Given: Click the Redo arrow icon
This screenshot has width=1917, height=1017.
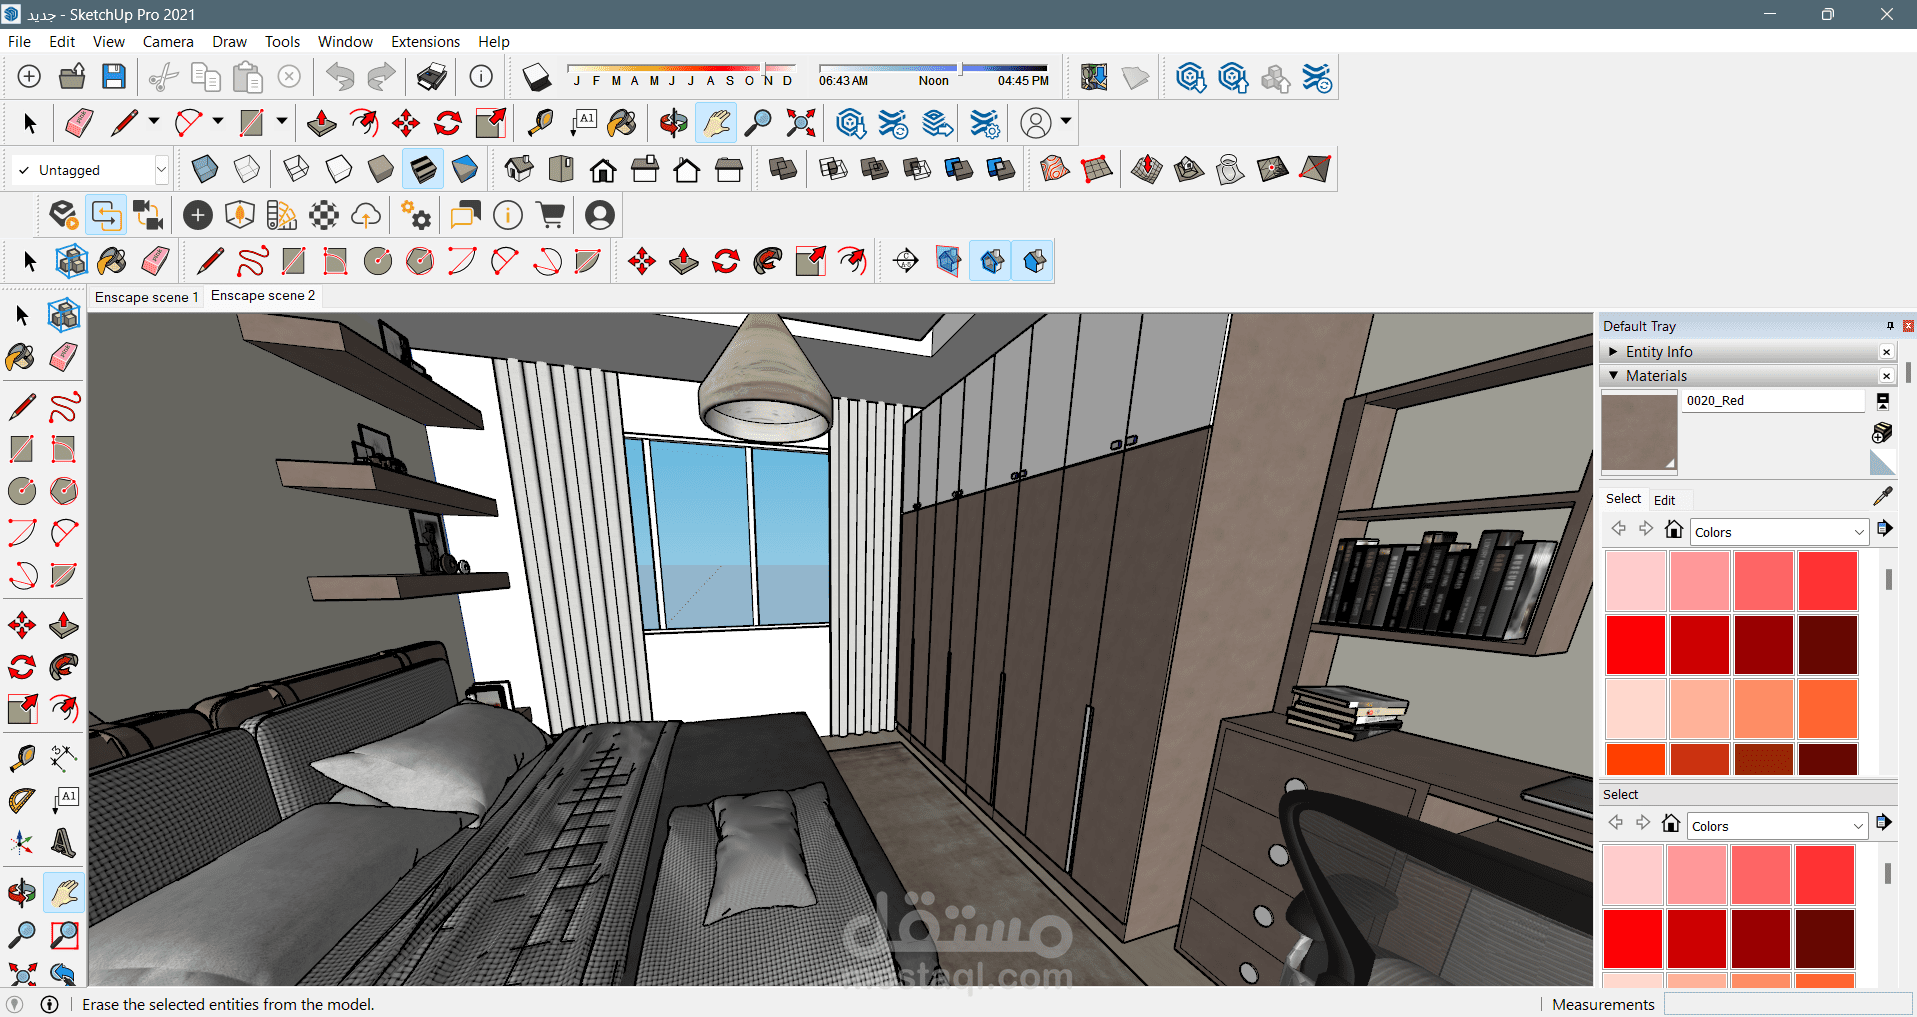Looking at the screenshot, I should (382, 77).
